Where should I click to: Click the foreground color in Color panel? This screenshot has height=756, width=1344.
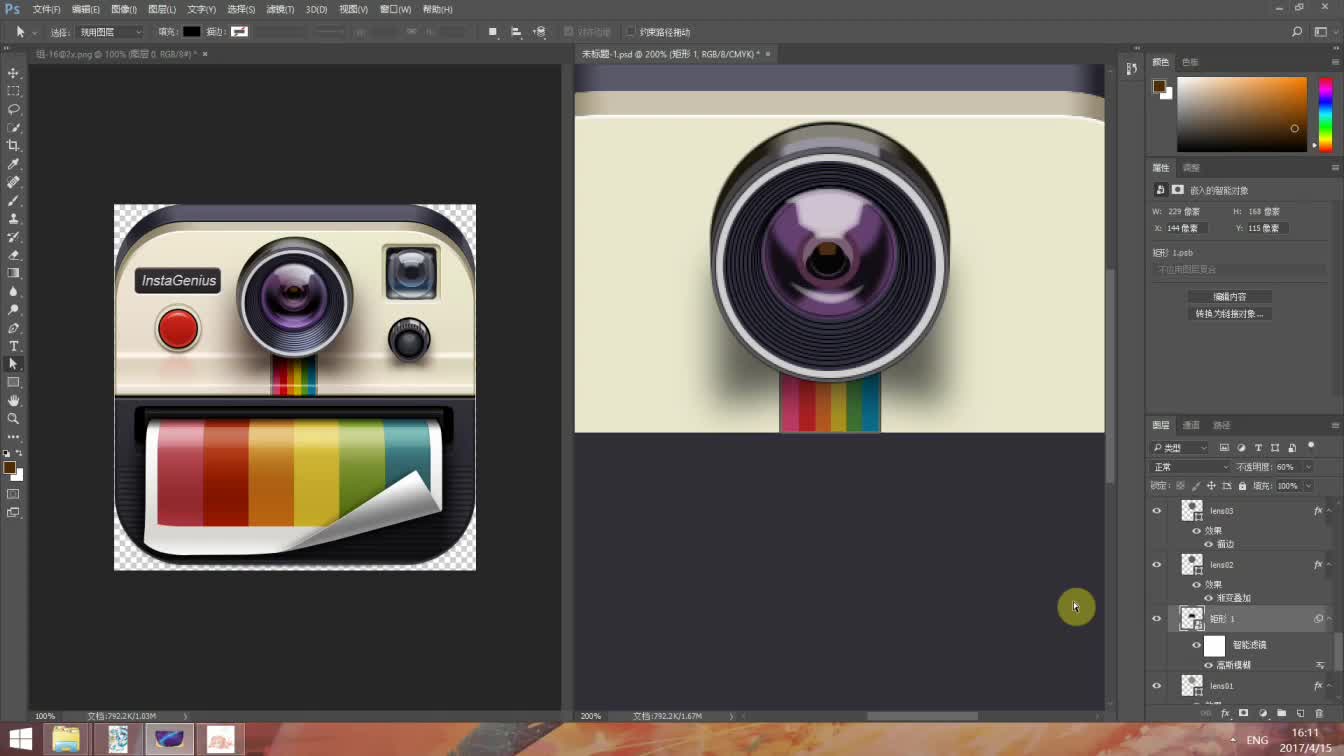[1159, 86]
